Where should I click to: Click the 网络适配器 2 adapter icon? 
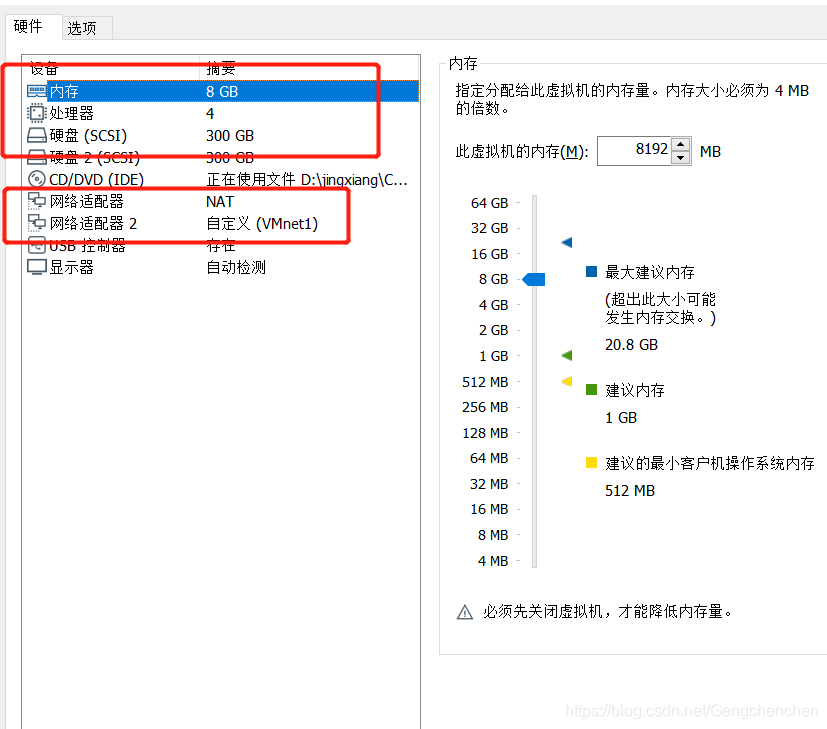[36, 223]
